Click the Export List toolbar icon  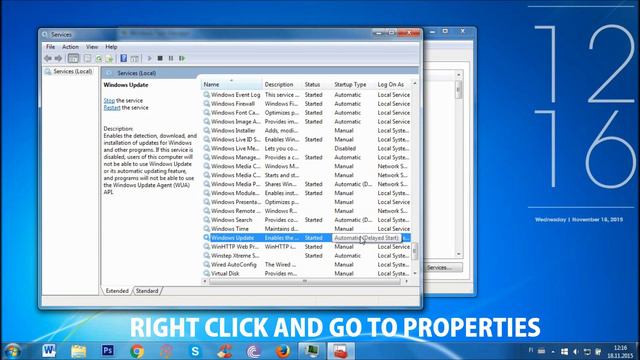point(109,59)
